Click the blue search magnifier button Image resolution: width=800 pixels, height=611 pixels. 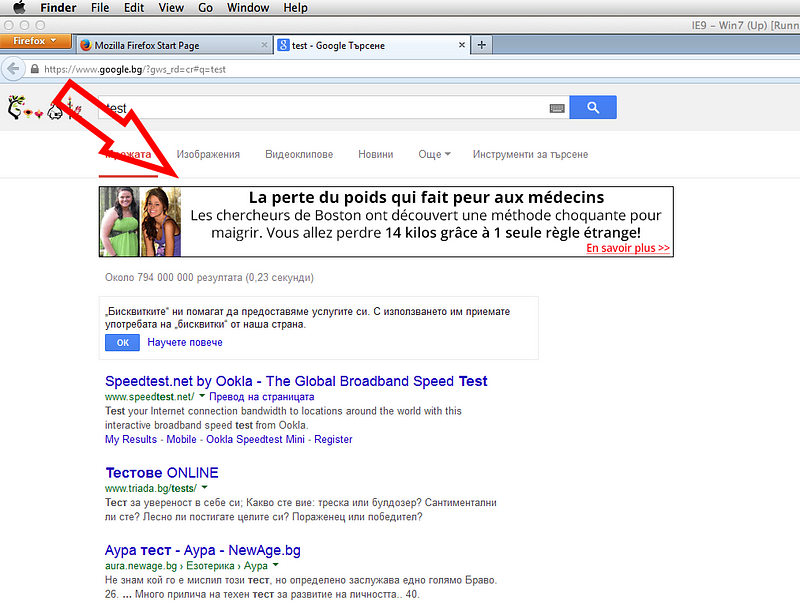(x=593, y=107)
